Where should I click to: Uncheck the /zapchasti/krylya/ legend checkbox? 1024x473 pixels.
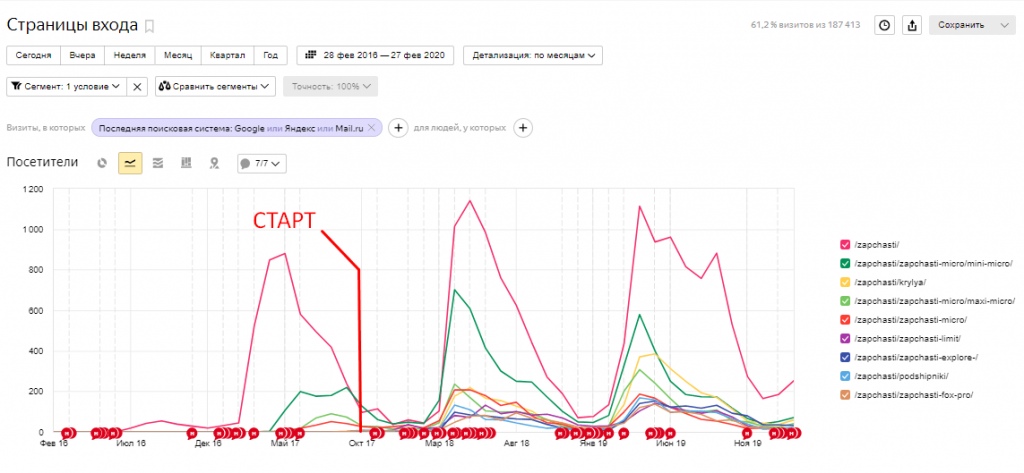(844, 282)
